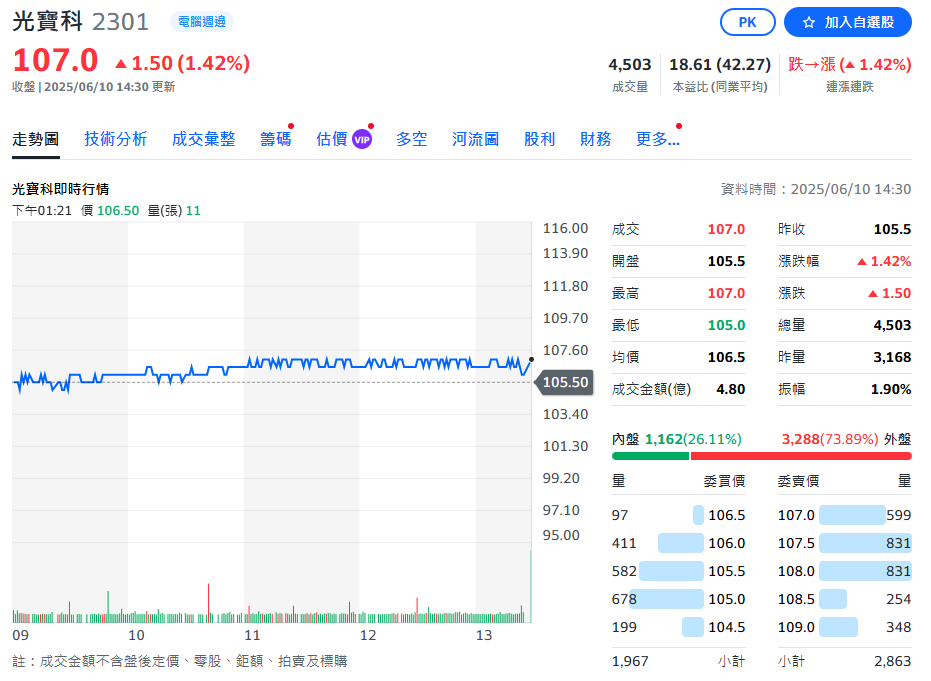Add stock via 加入自選股 button
931x681 pixels.
pyautogui.click(x=847, y=23)
